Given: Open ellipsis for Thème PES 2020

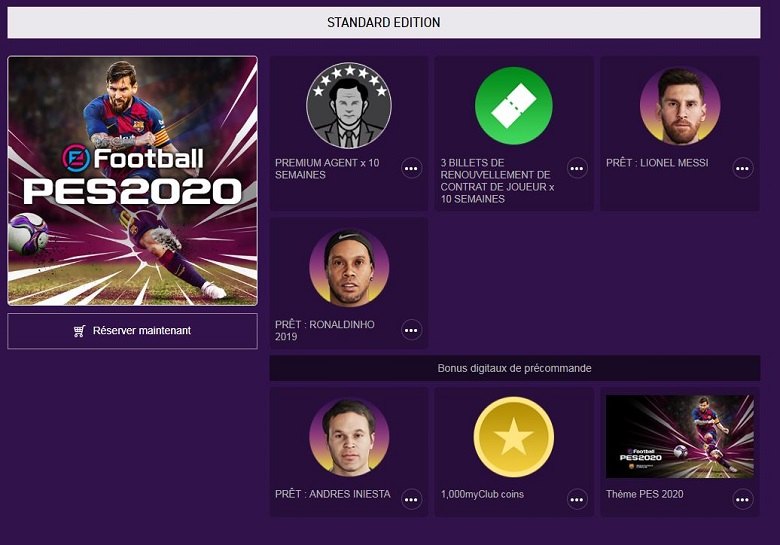Looking at the screenshot, I should (743, 499).
